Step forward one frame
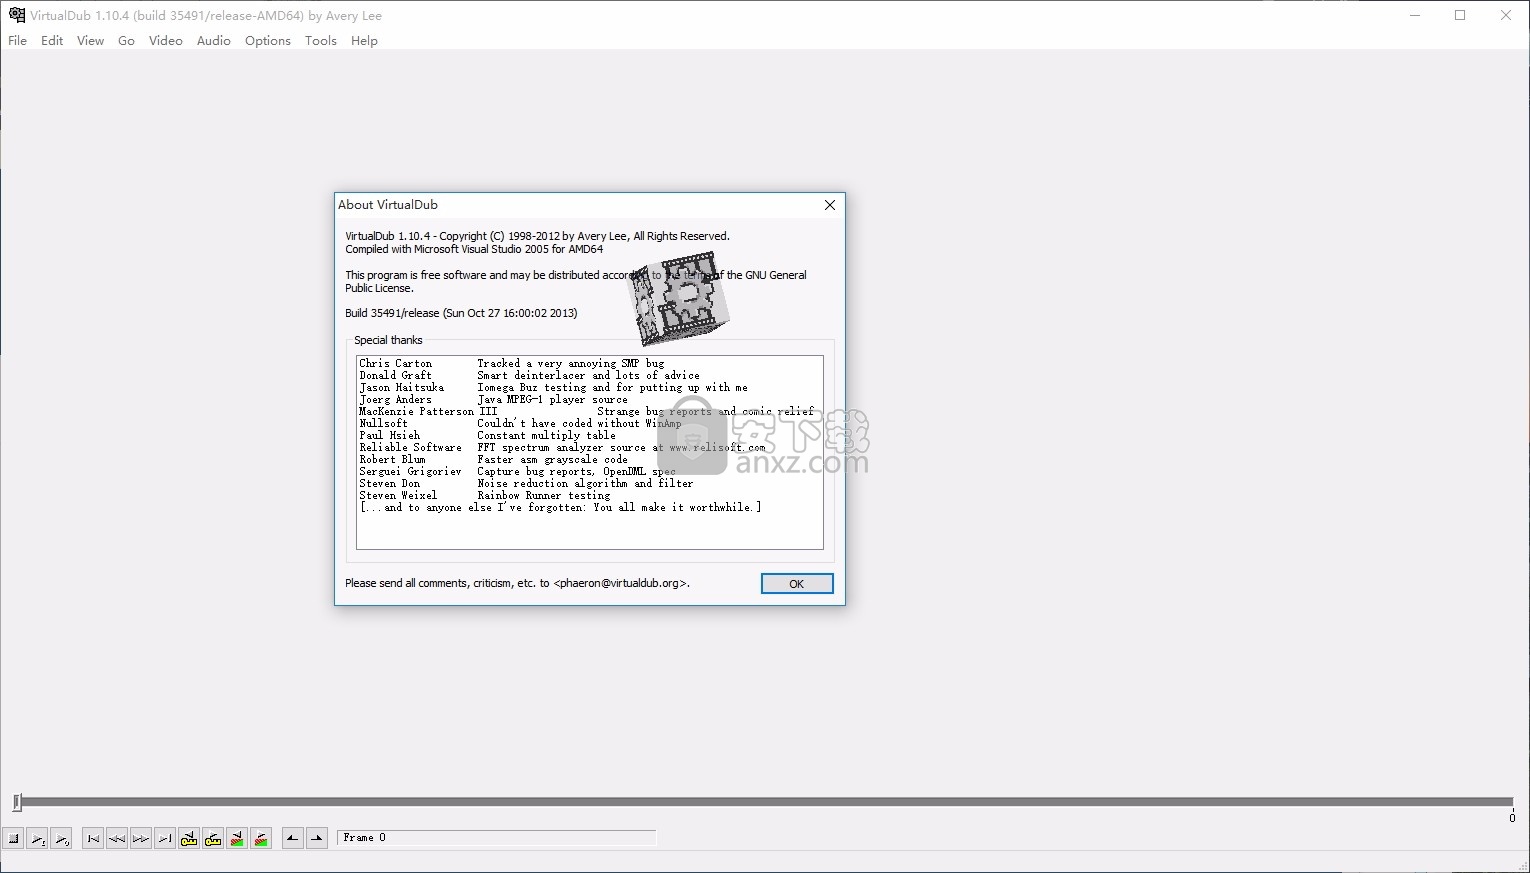 click(141, 839)
